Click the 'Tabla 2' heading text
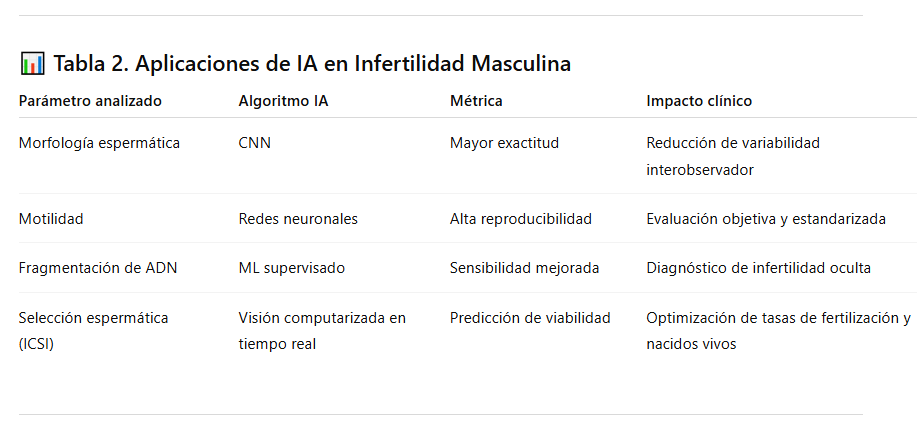Viewport: 917px width, 427px height. pyautogui.click(x=312, y=65)
